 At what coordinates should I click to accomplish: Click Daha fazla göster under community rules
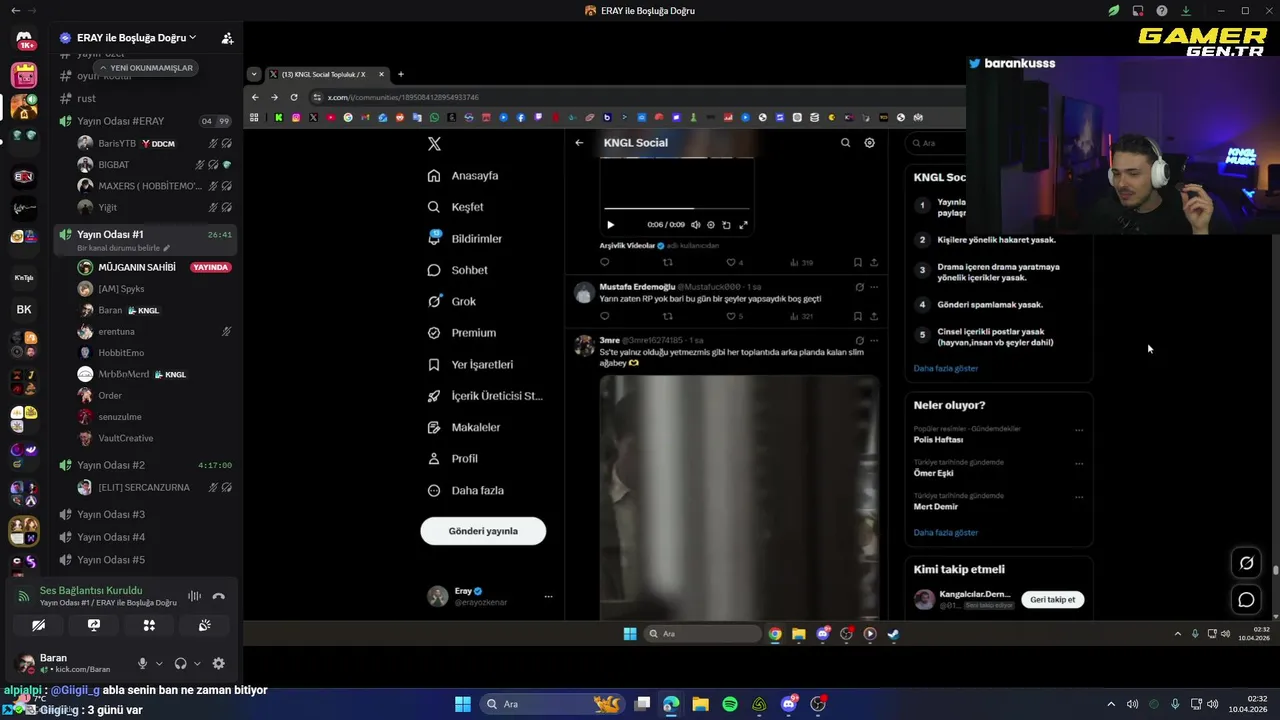946,369
